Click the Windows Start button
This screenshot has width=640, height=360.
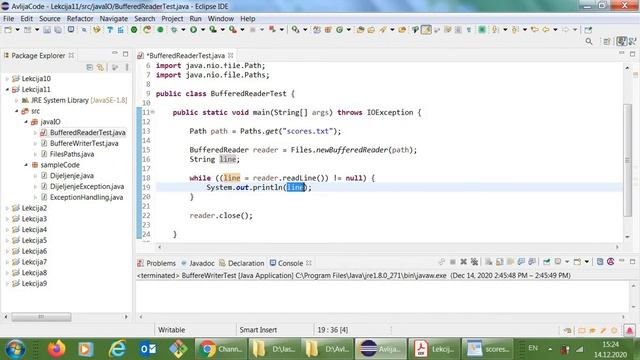(x=15, y=349)
